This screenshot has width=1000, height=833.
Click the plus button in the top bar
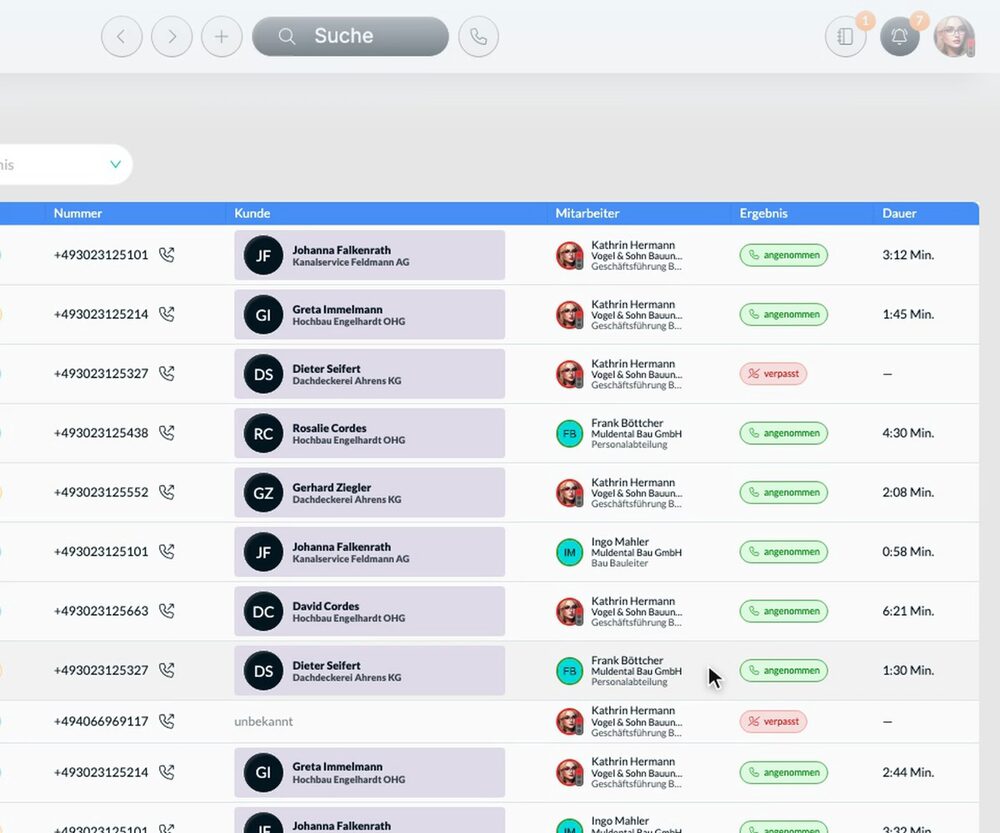(x=221, y=36)
